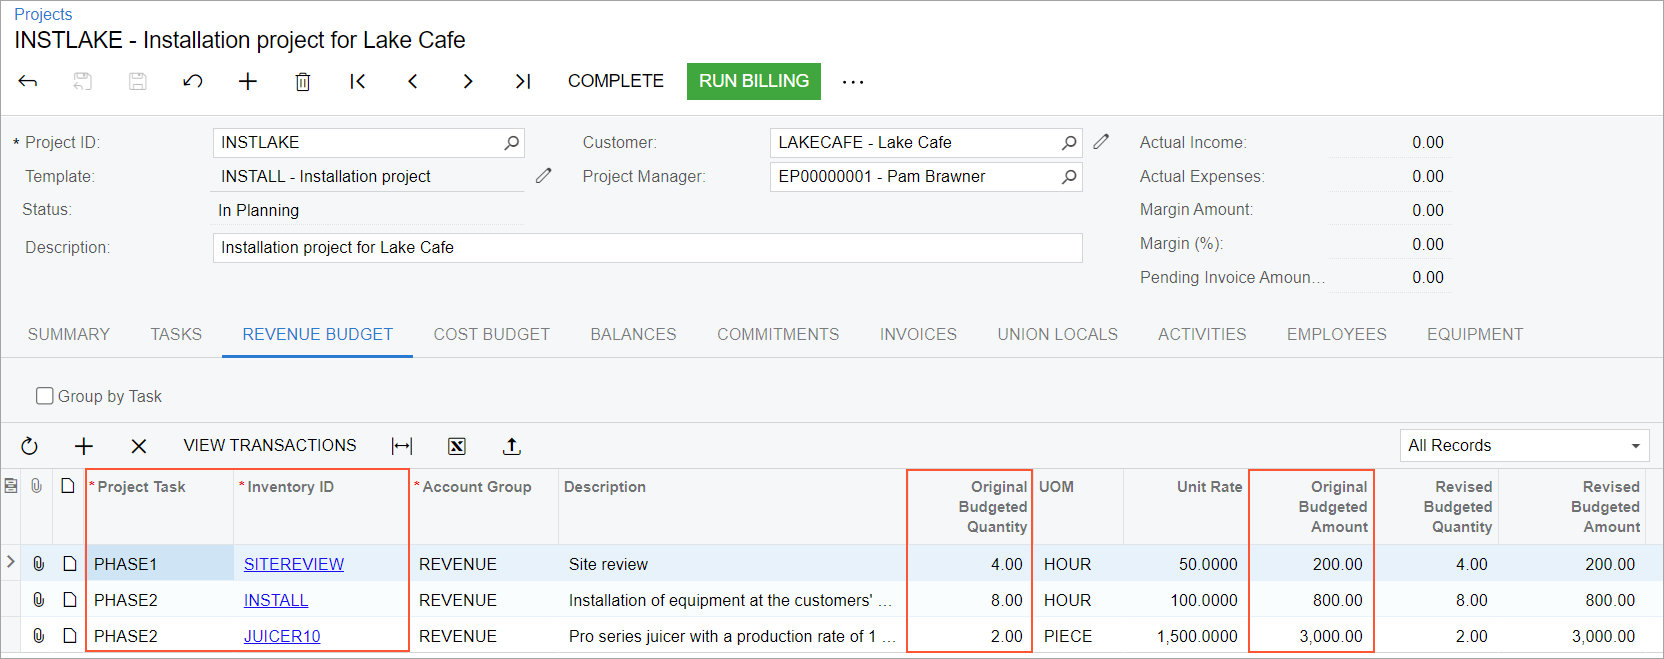Expand the PHASE1 row indicator arrow
The image size is (1664, 659).
click(11, 563)
